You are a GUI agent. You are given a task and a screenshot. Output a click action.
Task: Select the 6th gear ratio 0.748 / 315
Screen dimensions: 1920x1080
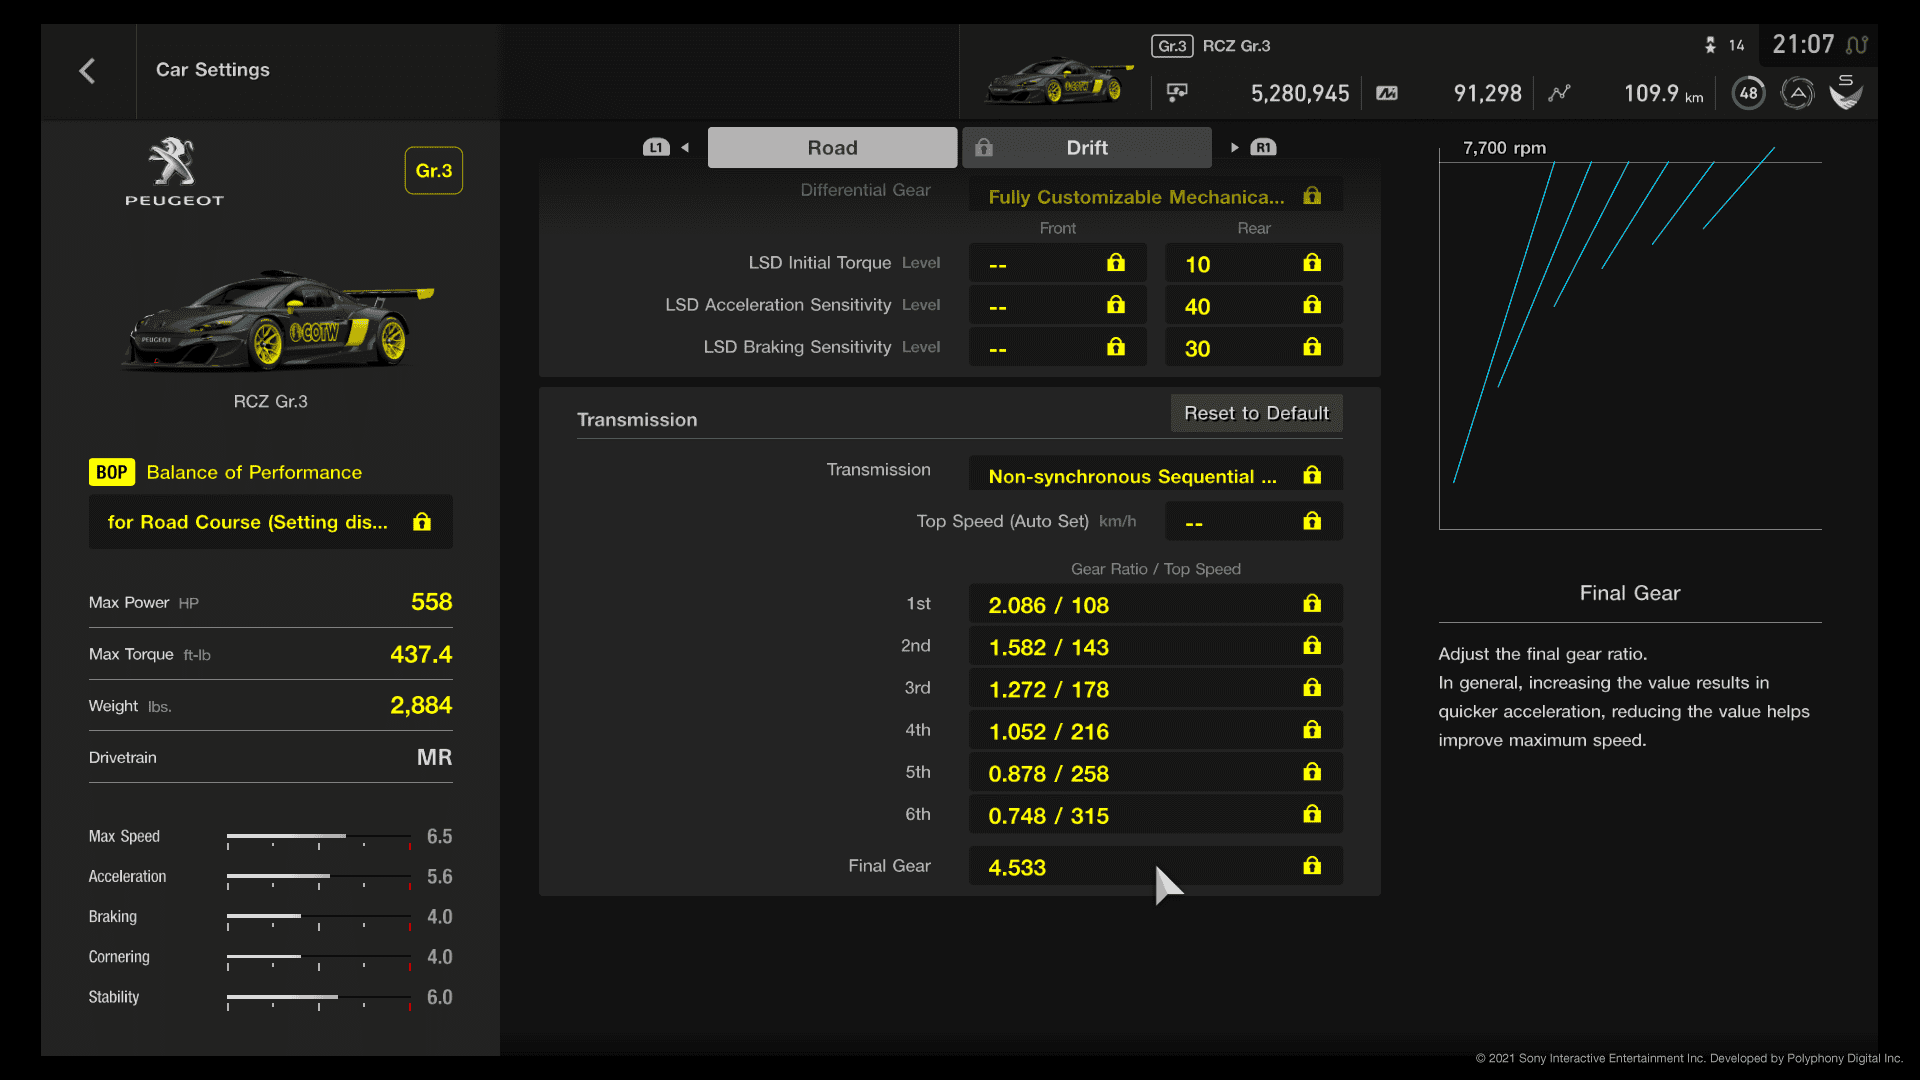click(1155, 814)
